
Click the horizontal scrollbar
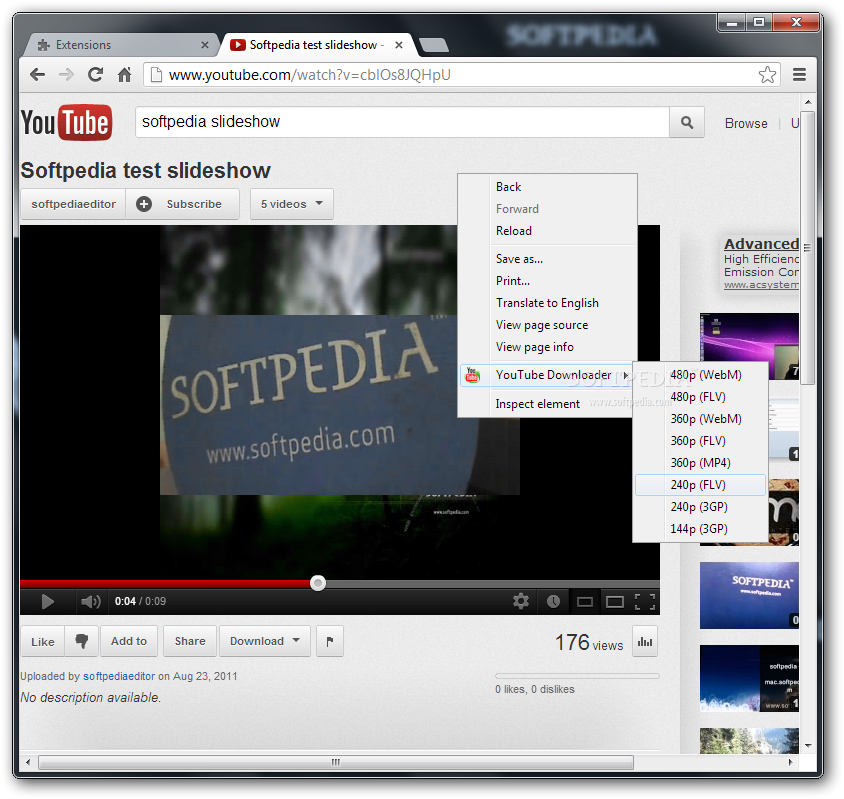click(x=336, y=762)
